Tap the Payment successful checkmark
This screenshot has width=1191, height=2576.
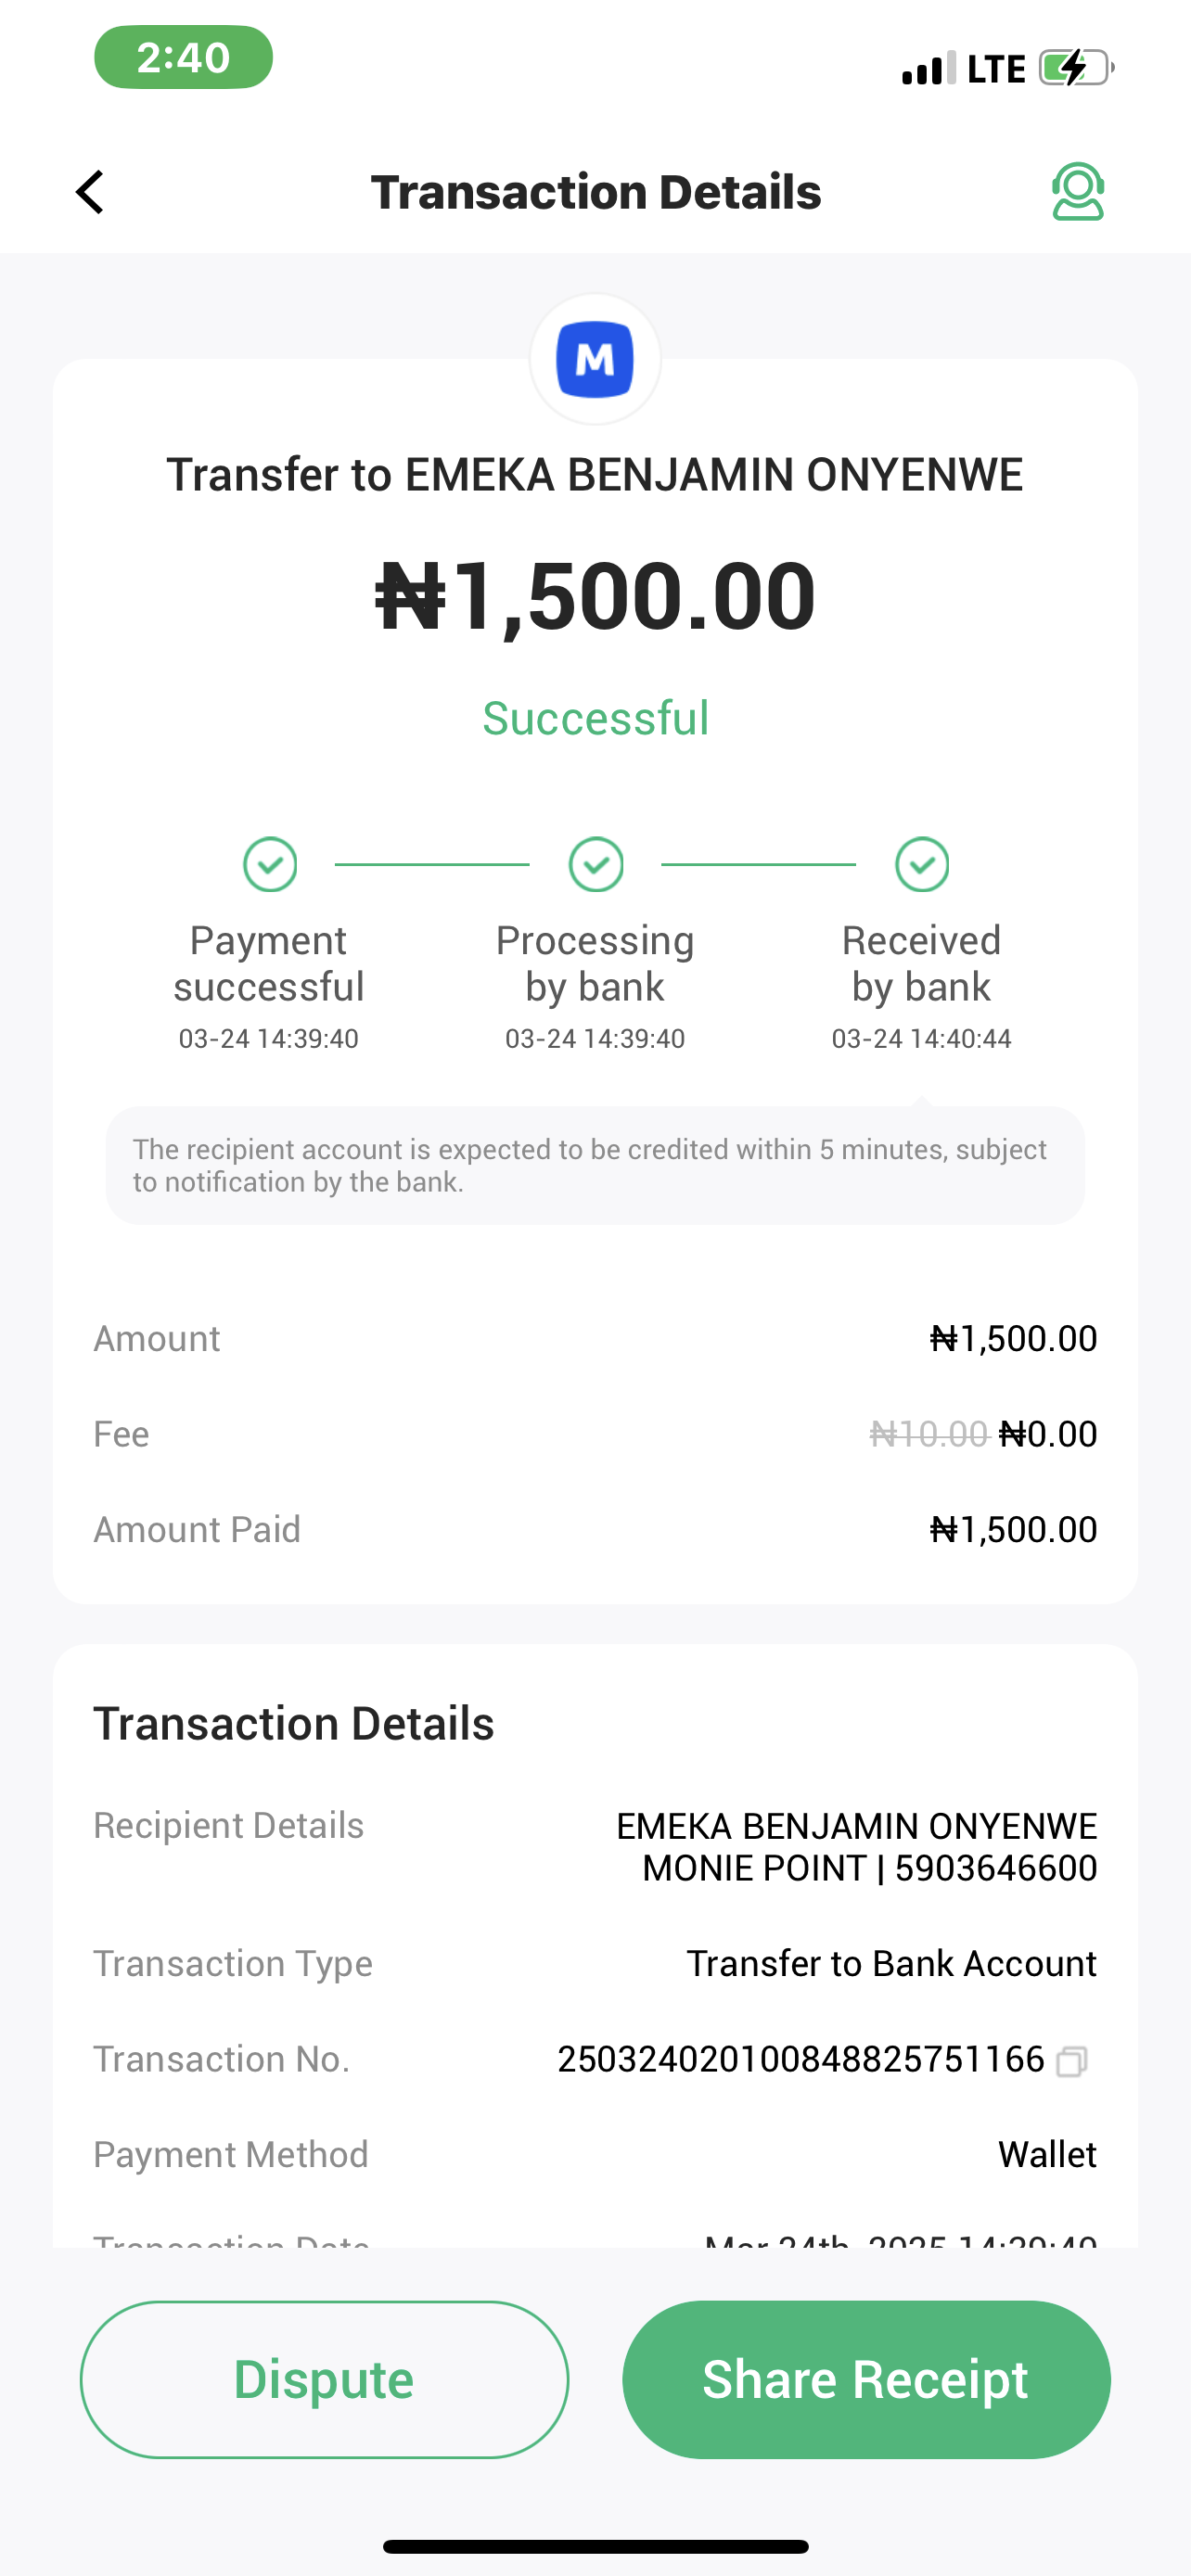click(270, 864)
